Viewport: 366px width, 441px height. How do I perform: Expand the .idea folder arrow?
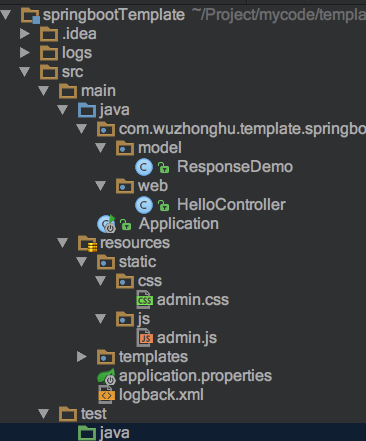(x=25, y=34)
